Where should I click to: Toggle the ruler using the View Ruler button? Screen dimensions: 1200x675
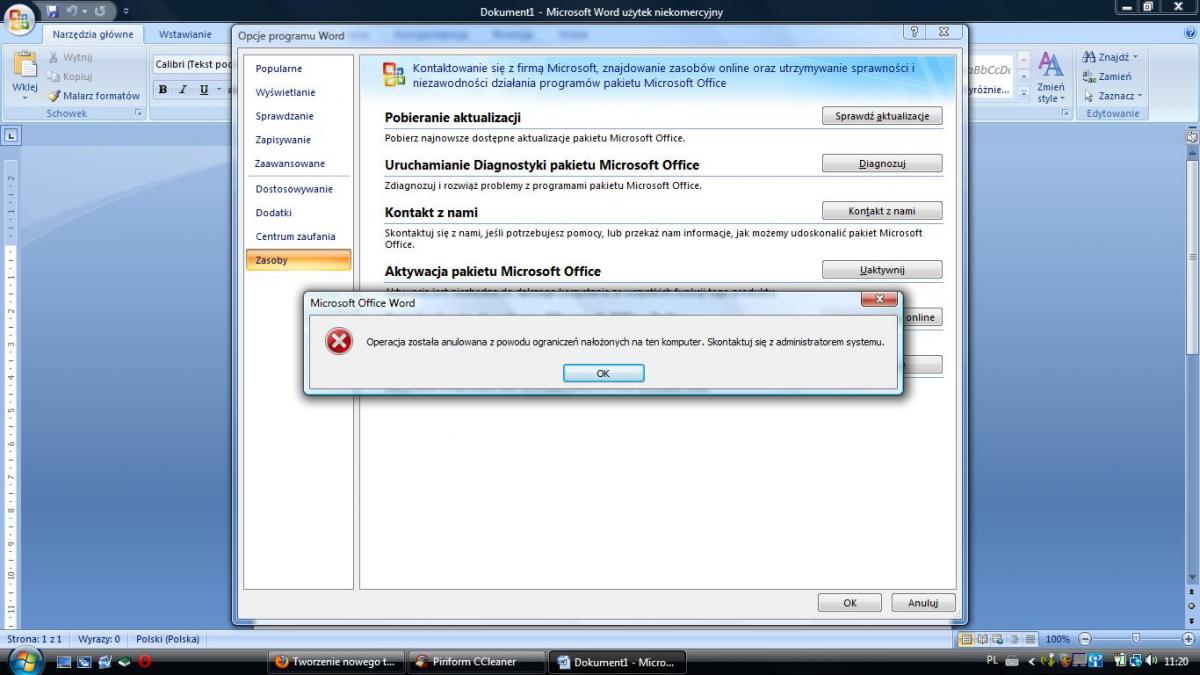coord(1192,135)
